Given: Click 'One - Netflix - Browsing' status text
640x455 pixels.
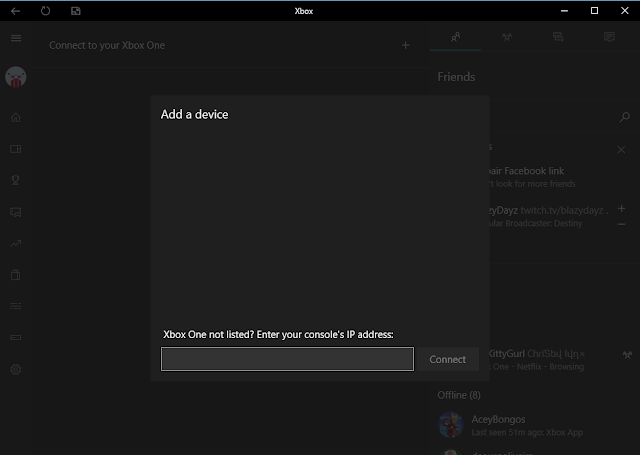Looking at the screenshot, I should tap(538, 367).
